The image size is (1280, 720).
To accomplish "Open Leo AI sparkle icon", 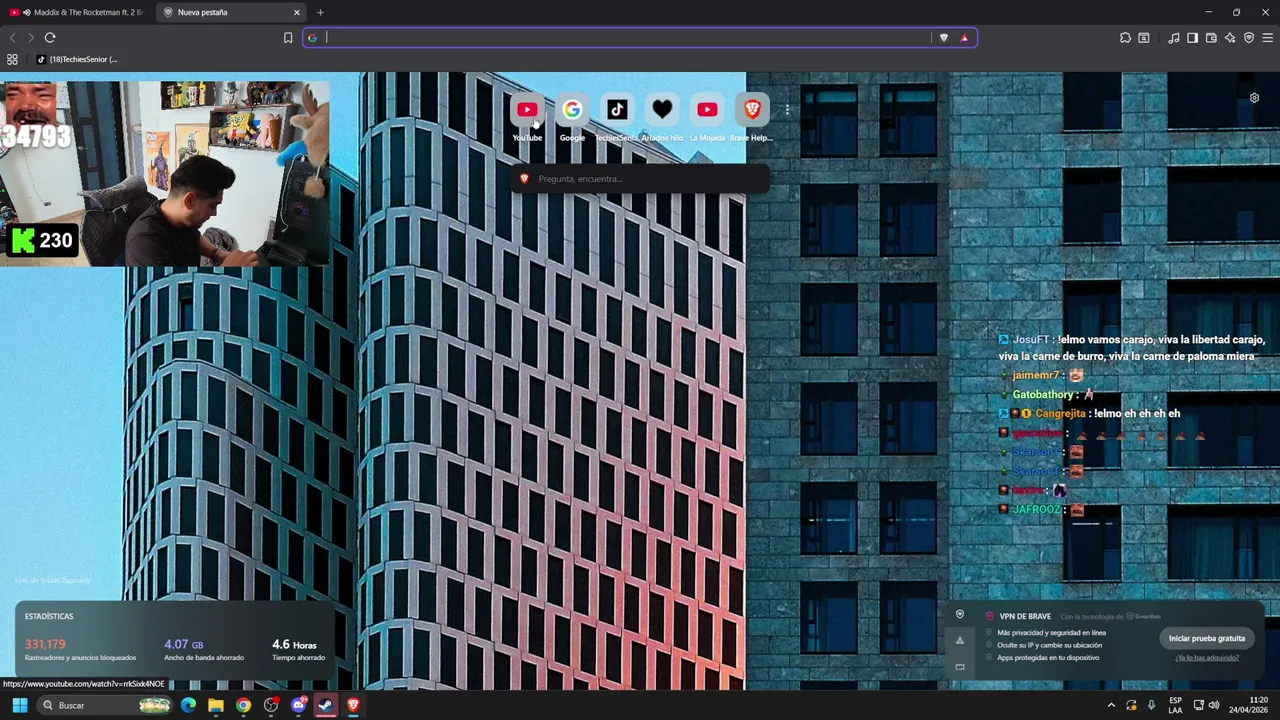I will tap(1230, 38).
